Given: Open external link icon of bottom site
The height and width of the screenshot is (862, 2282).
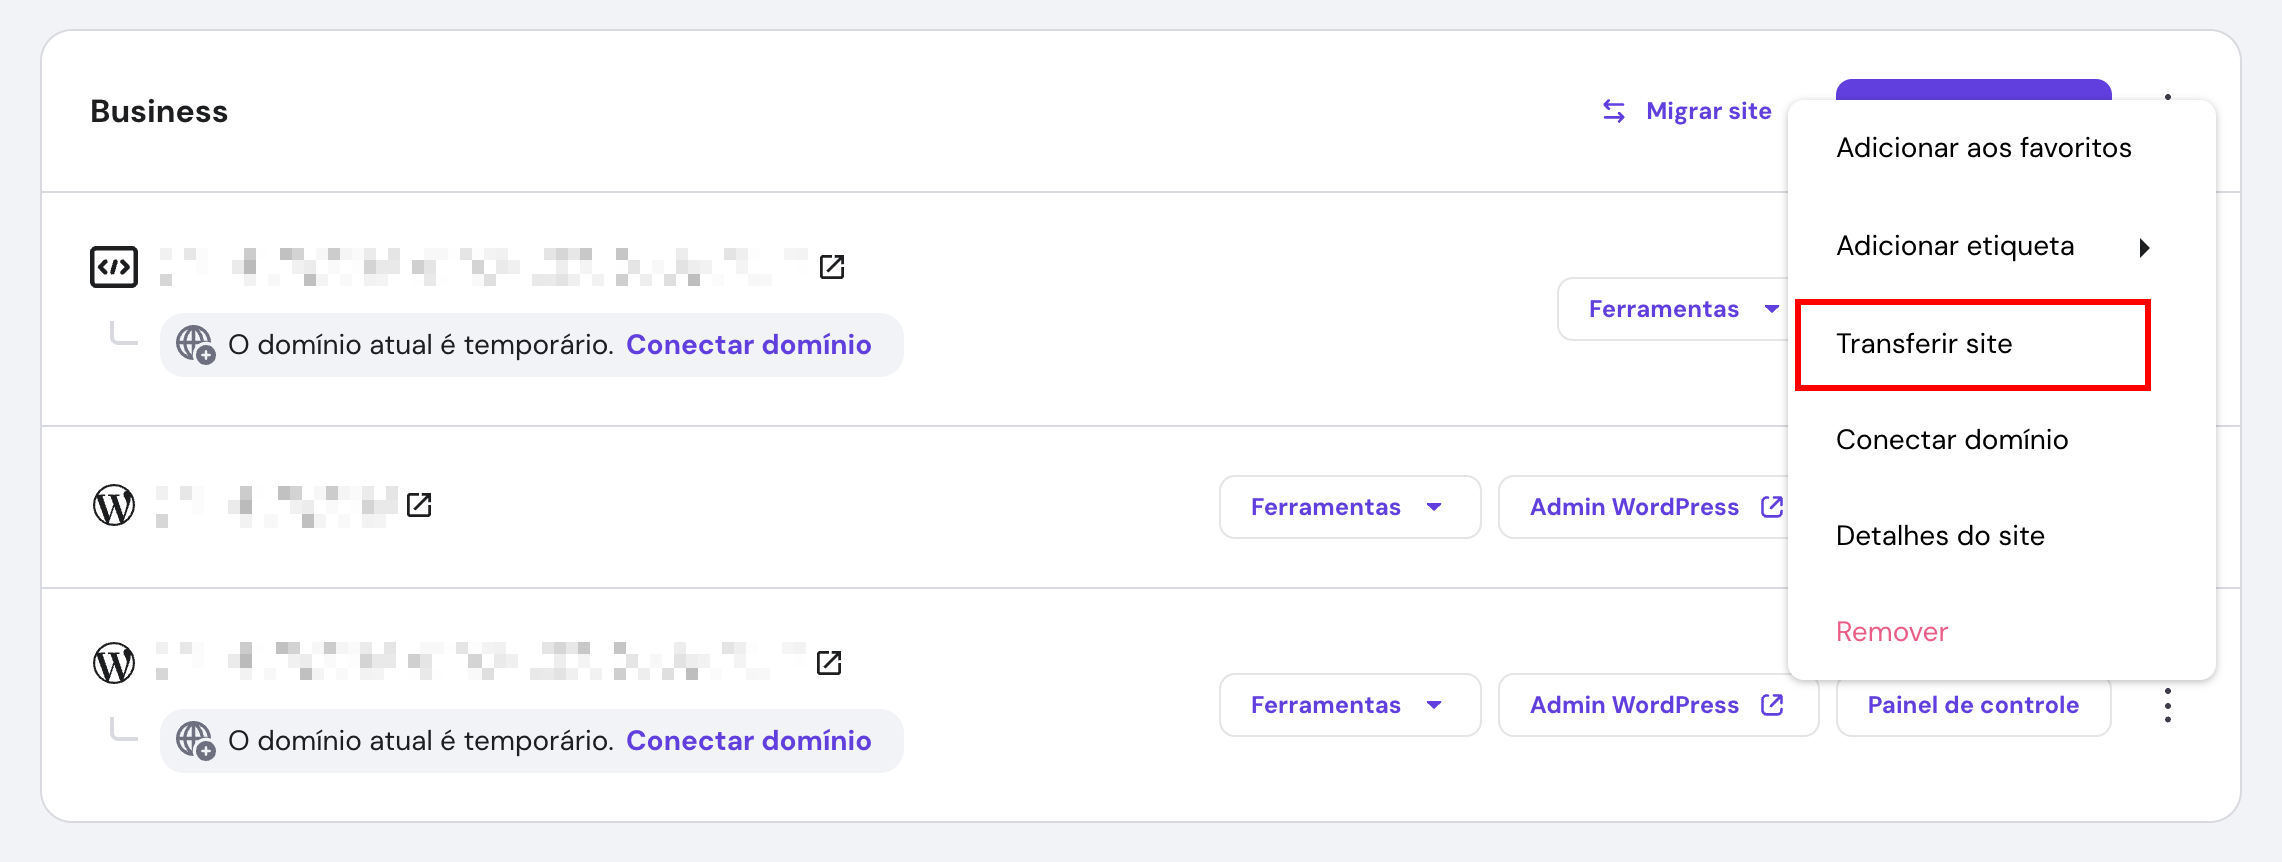Looking at the screenshot, I should (x=829, y=663).
